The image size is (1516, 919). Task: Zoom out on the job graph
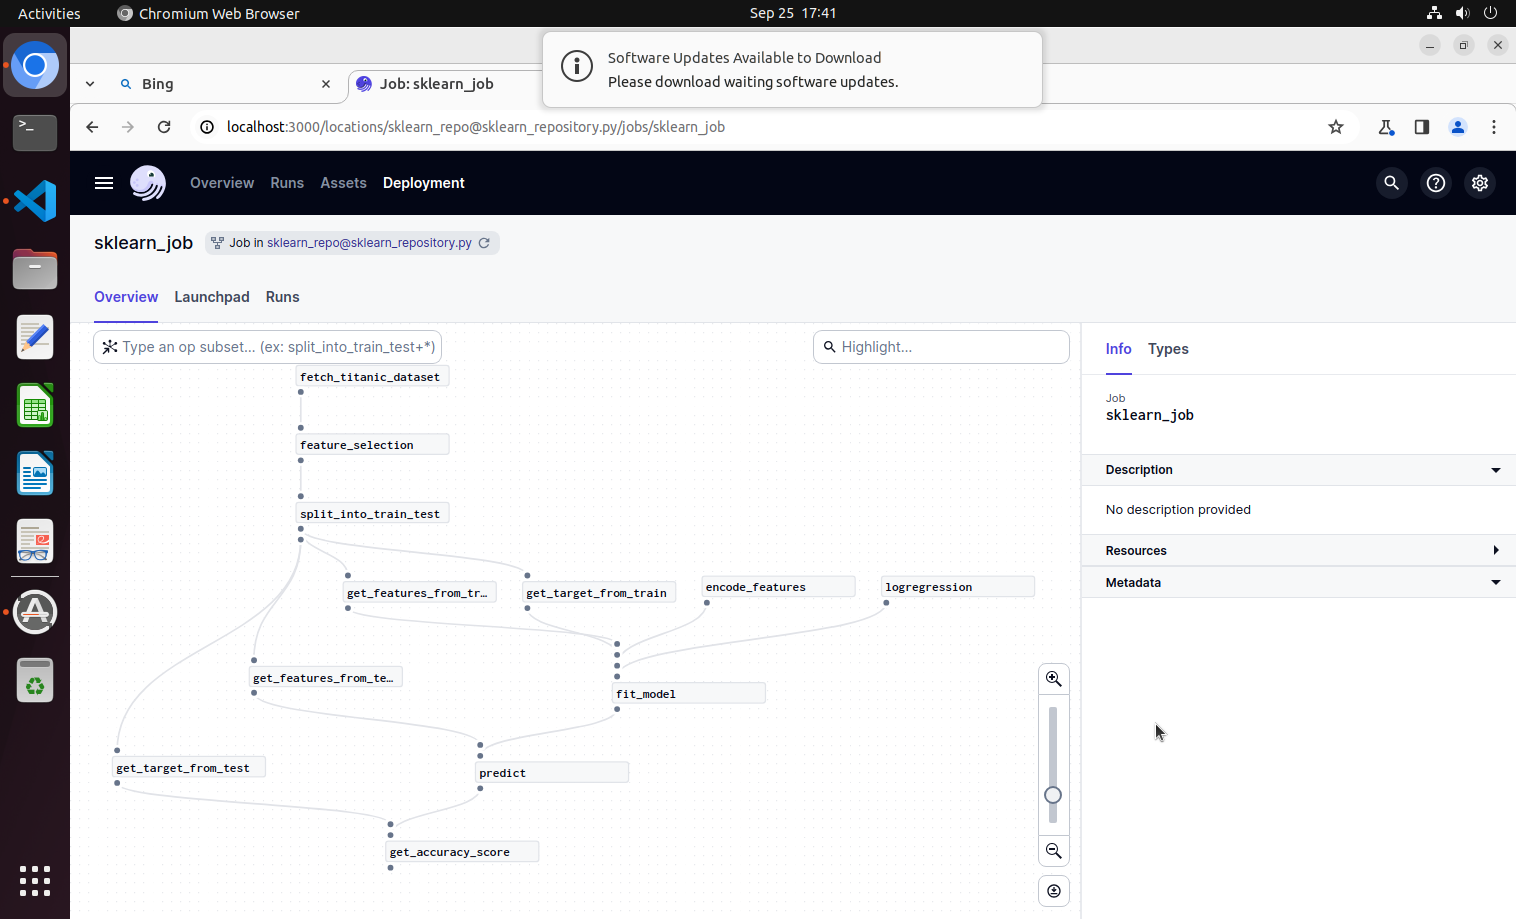pyautogui.click(x=1054, y=851)
